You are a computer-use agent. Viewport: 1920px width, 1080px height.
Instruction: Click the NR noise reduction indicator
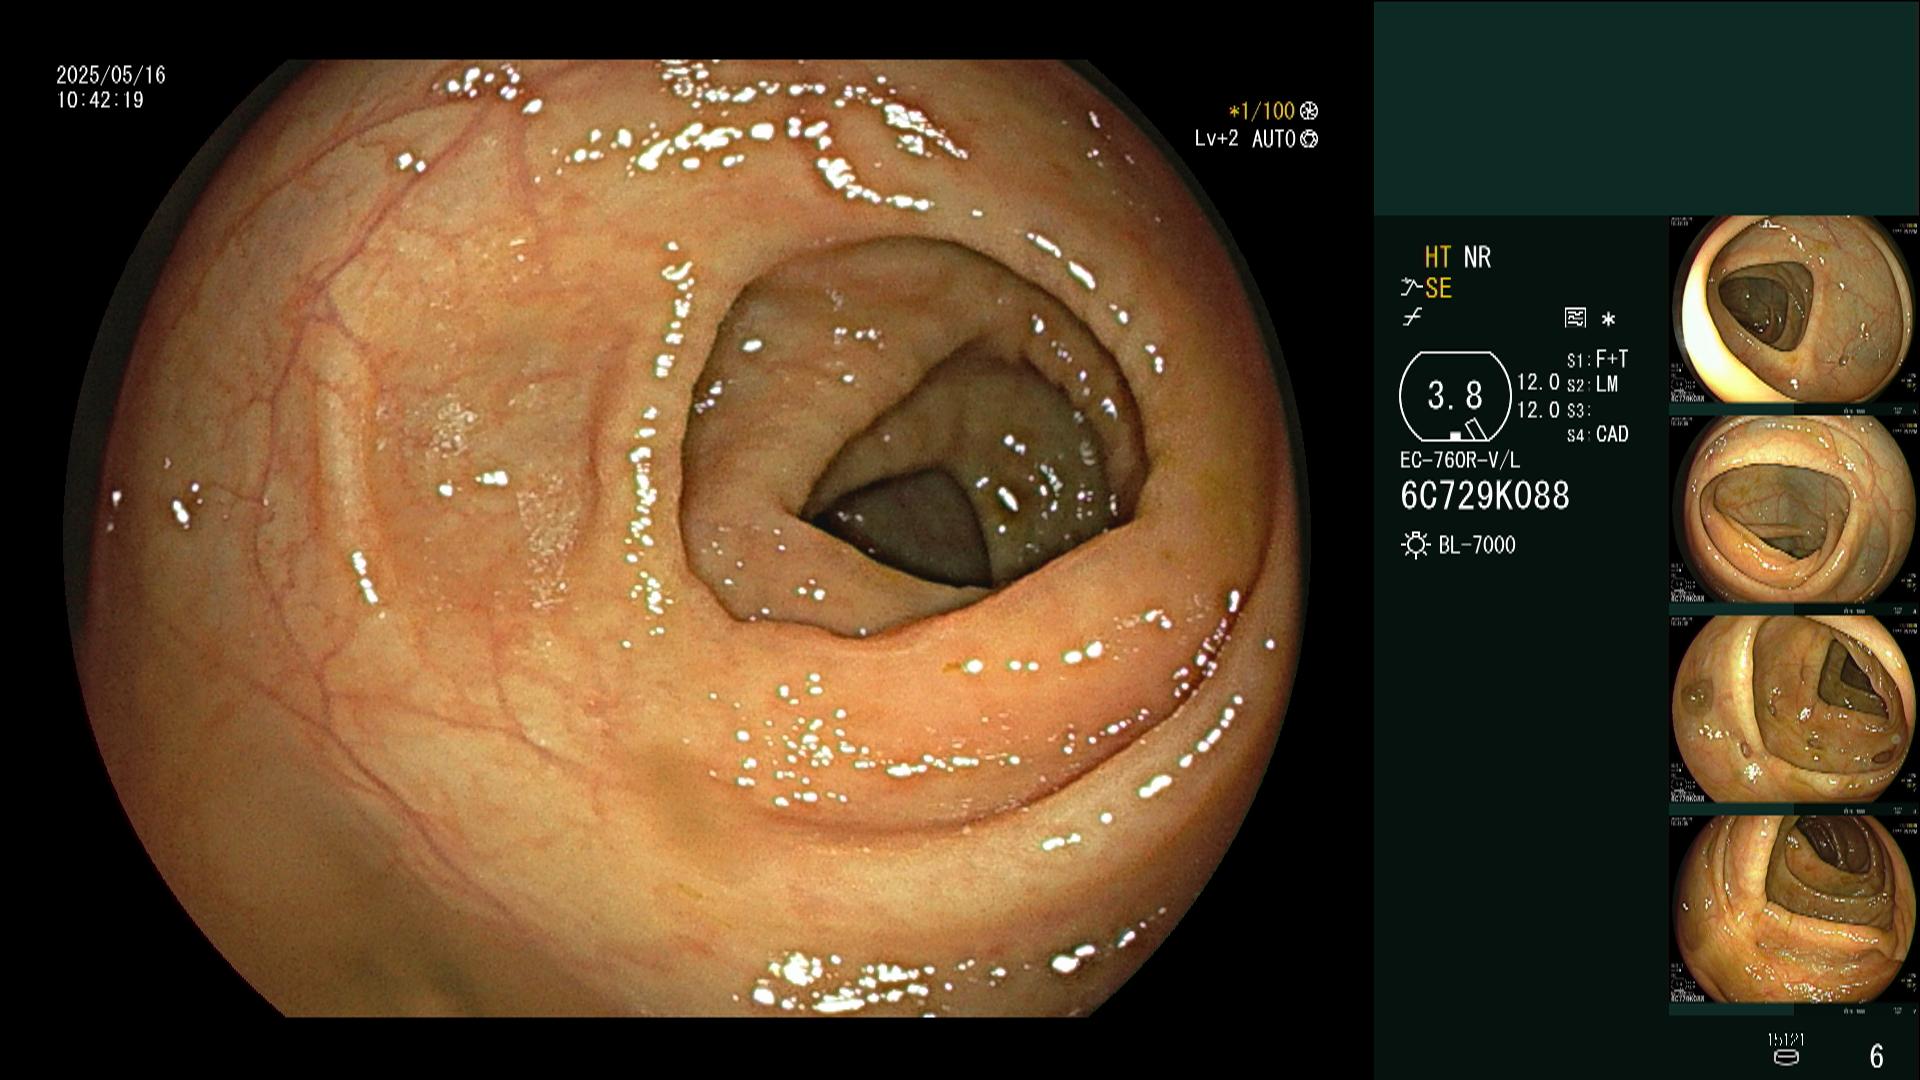click(x=1477, y=258)
